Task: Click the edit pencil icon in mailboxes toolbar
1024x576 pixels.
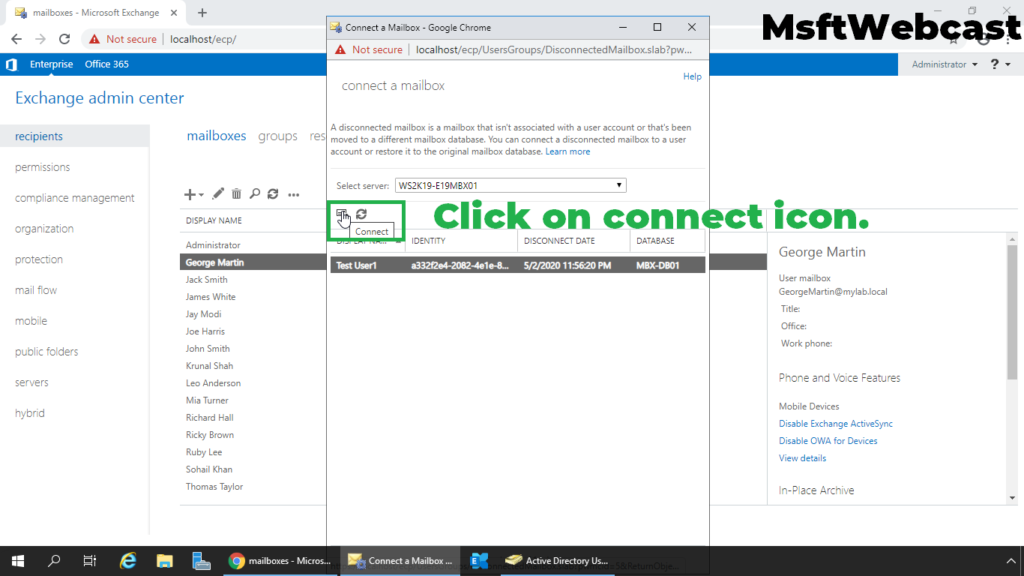Action: 218,194
